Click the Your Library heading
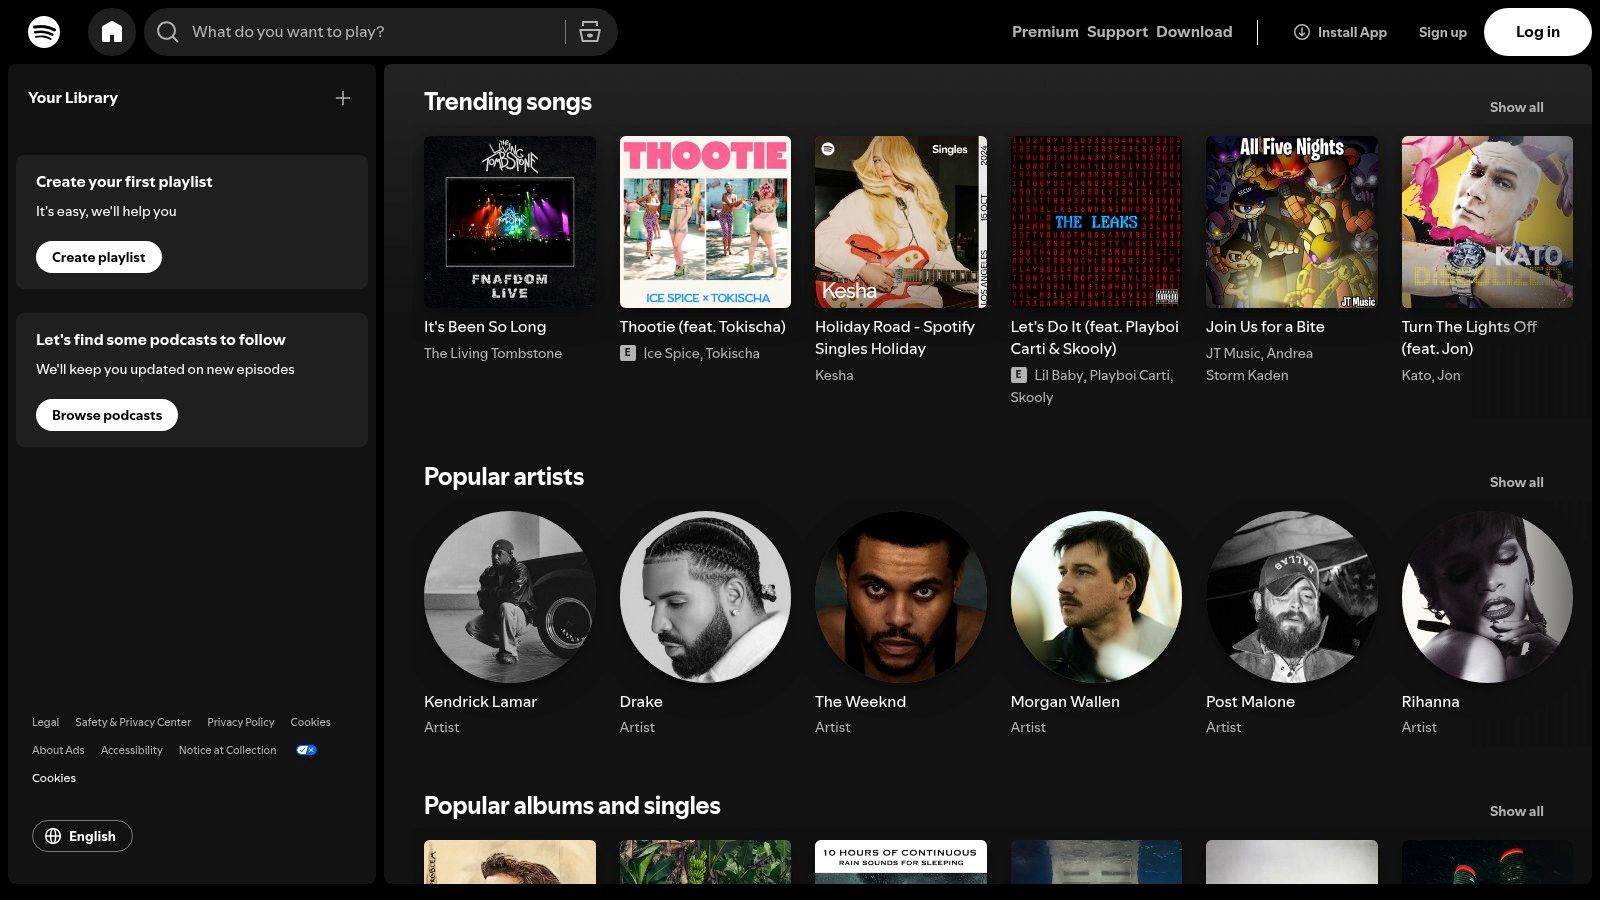The width and height of the screenshot is (1600, 900). point(73,98)
